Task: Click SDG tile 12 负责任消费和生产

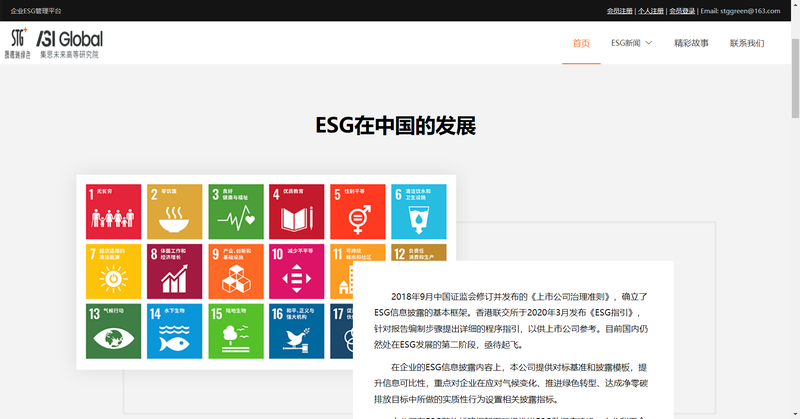Action: 419,252
